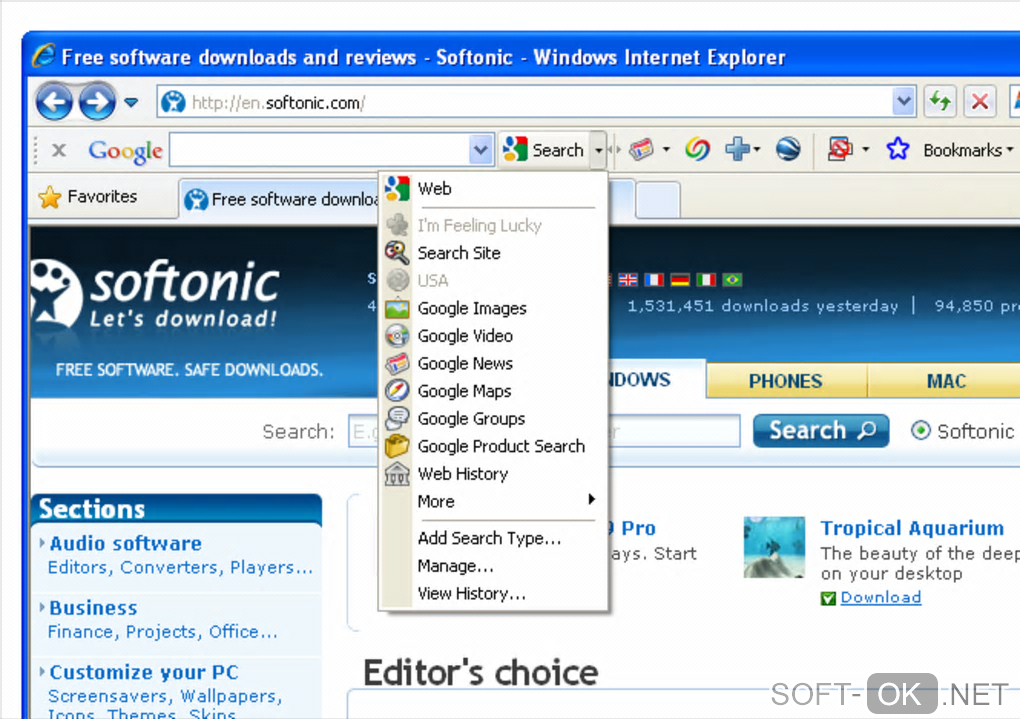Click the Search Site magnifier icon
The height and width of the screenshot is (719, 1020).
click(397, 252)
